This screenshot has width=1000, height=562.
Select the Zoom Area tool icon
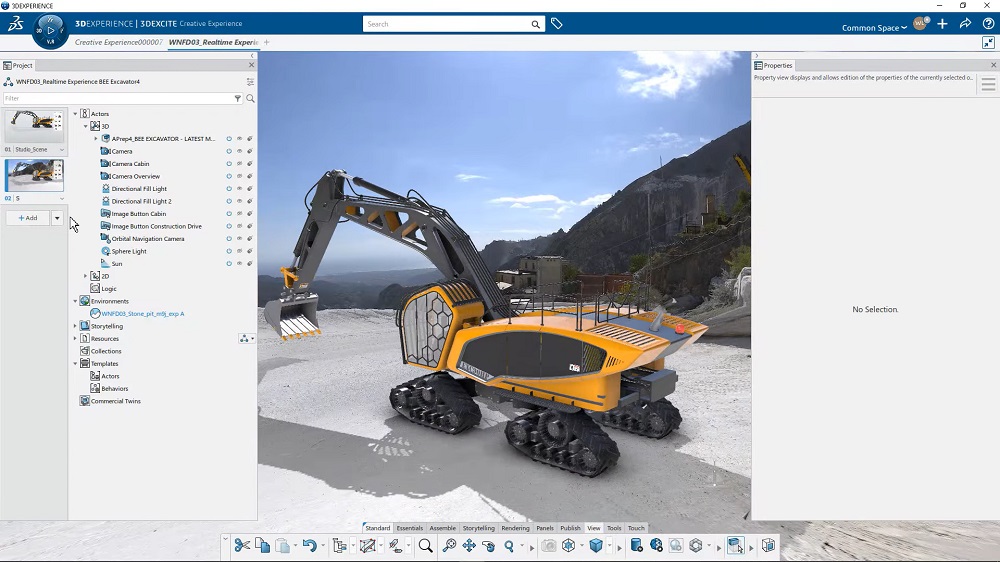pyautogui.click(x=449, y=545)
